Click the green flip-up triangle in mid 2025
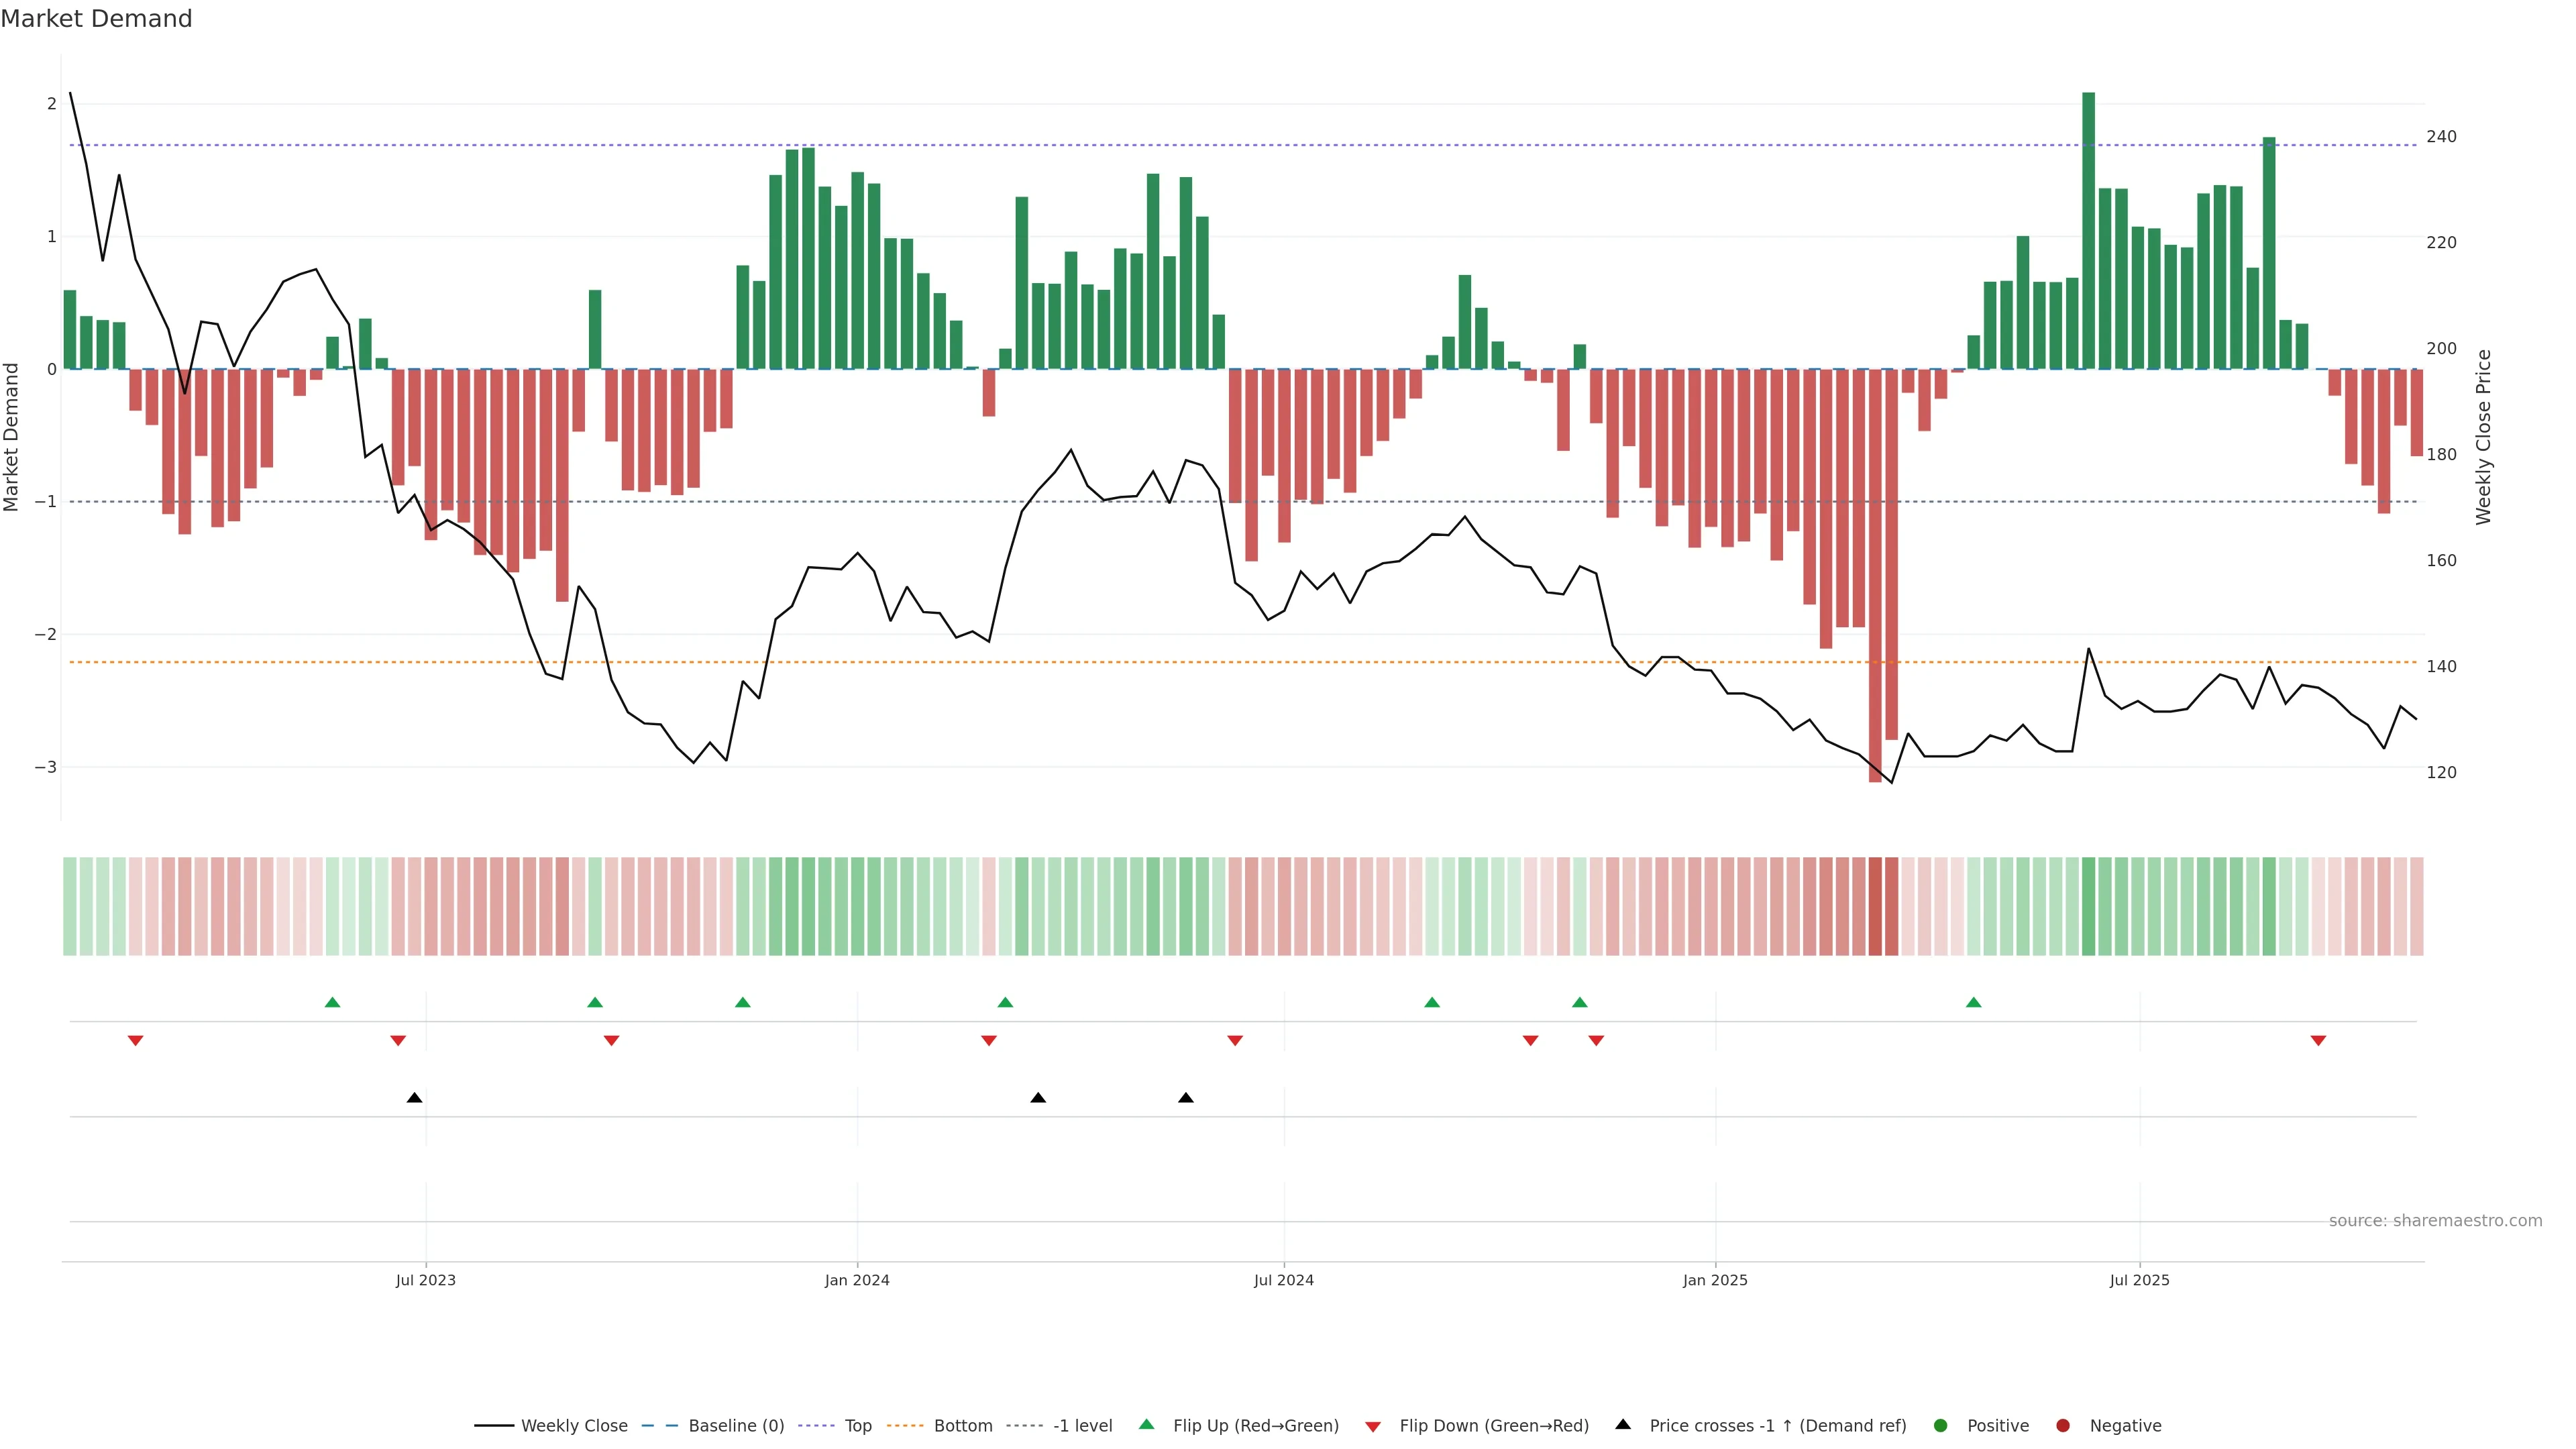Screen dimensions: 2576x1449 (1973, 1002)
